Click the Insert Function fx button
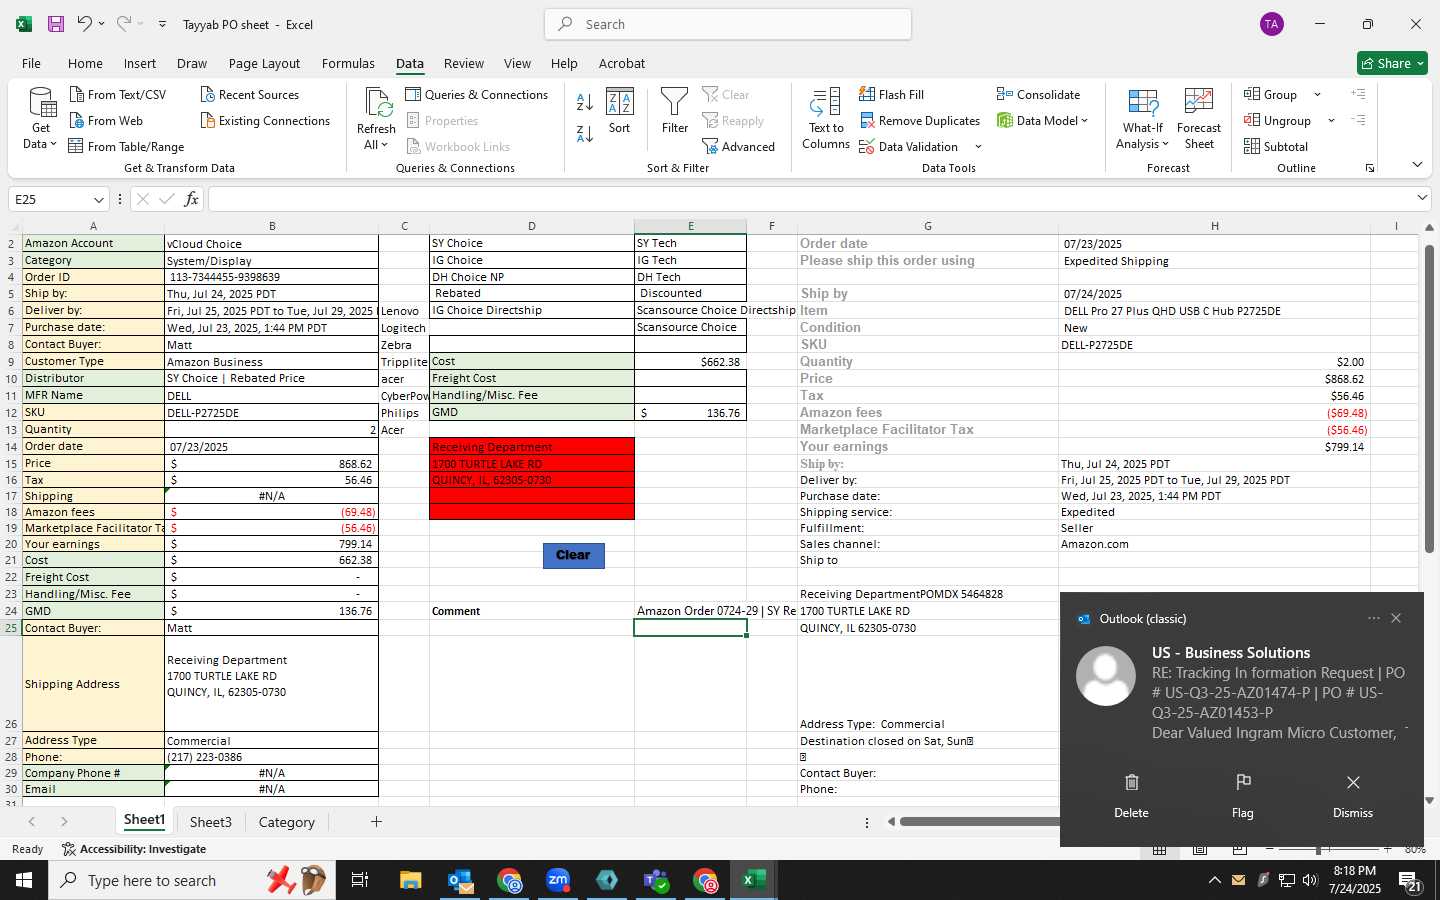The width and height of the screenshot is (1440, 900). click(x=191, y=199)
